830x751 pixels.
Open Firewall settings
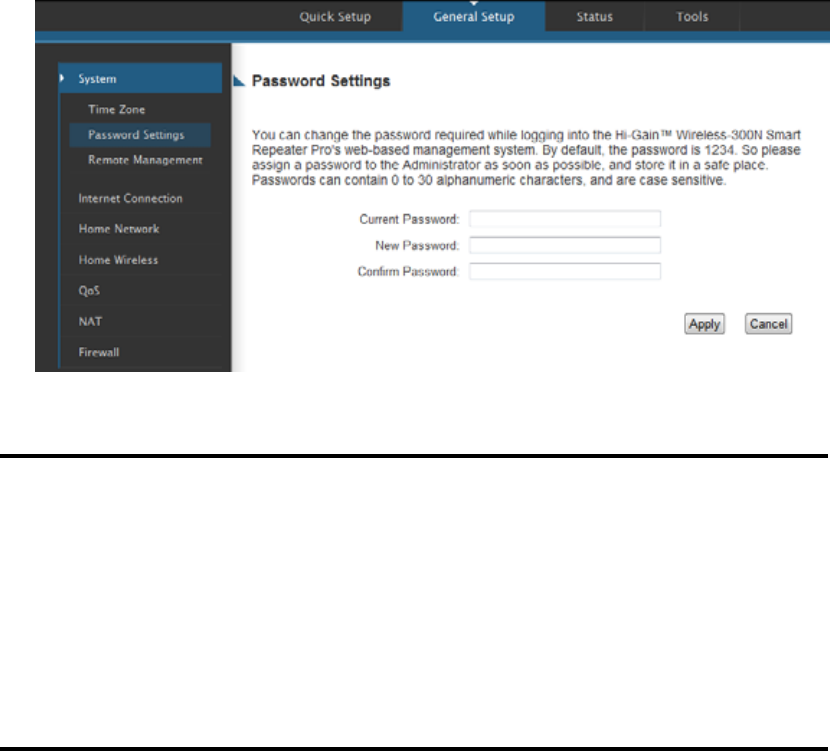click(x=98, y=352)
